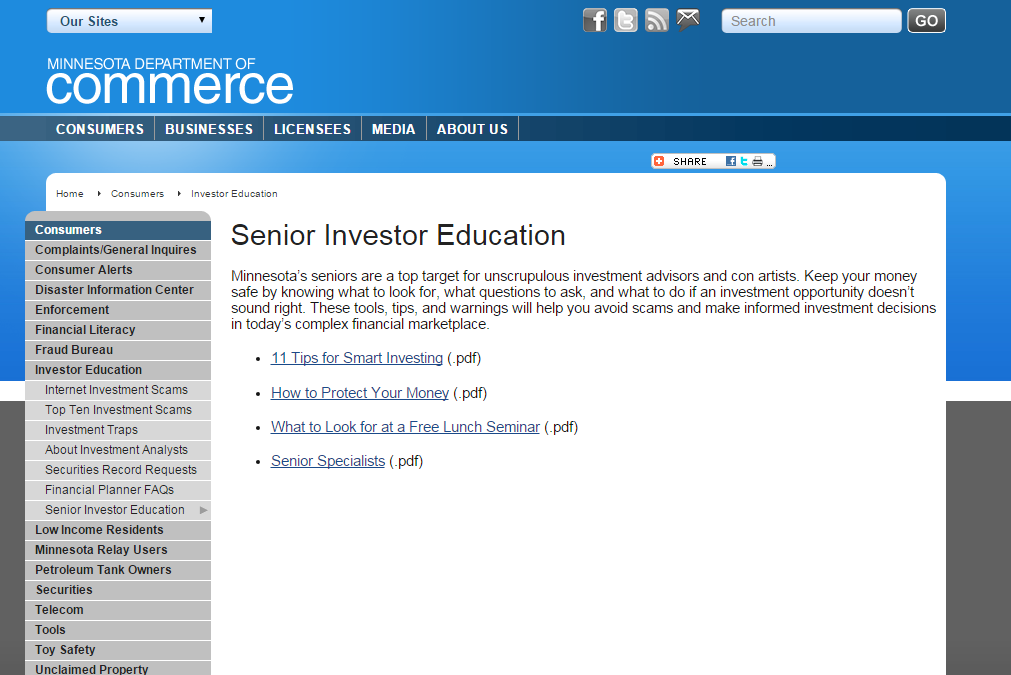Click the printer icon in the Share bar

pos(757,161)
